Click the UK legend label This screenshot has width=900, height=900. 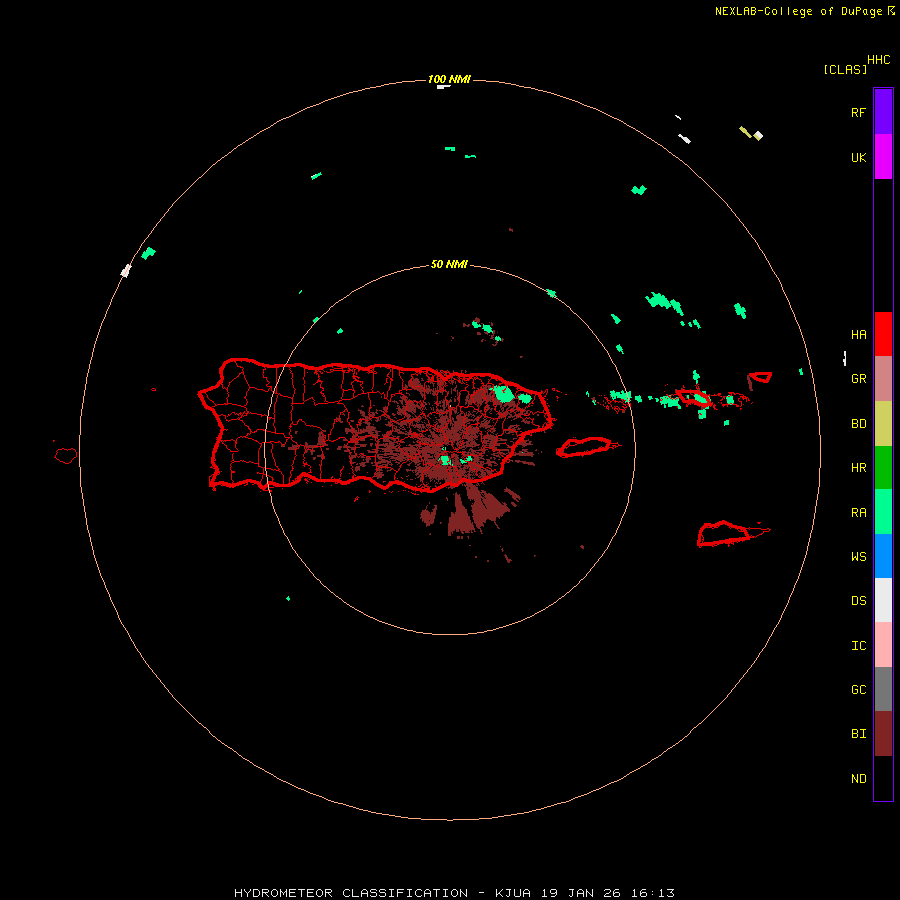click(858, 157)
